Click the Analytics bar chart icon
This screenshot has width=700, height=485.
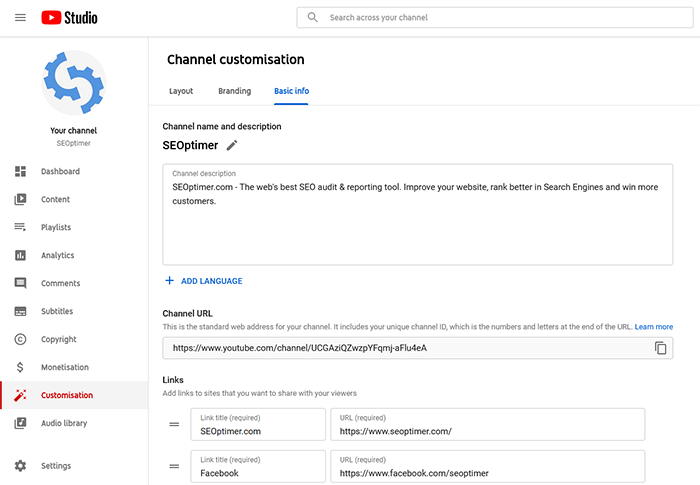click(20, 255)
